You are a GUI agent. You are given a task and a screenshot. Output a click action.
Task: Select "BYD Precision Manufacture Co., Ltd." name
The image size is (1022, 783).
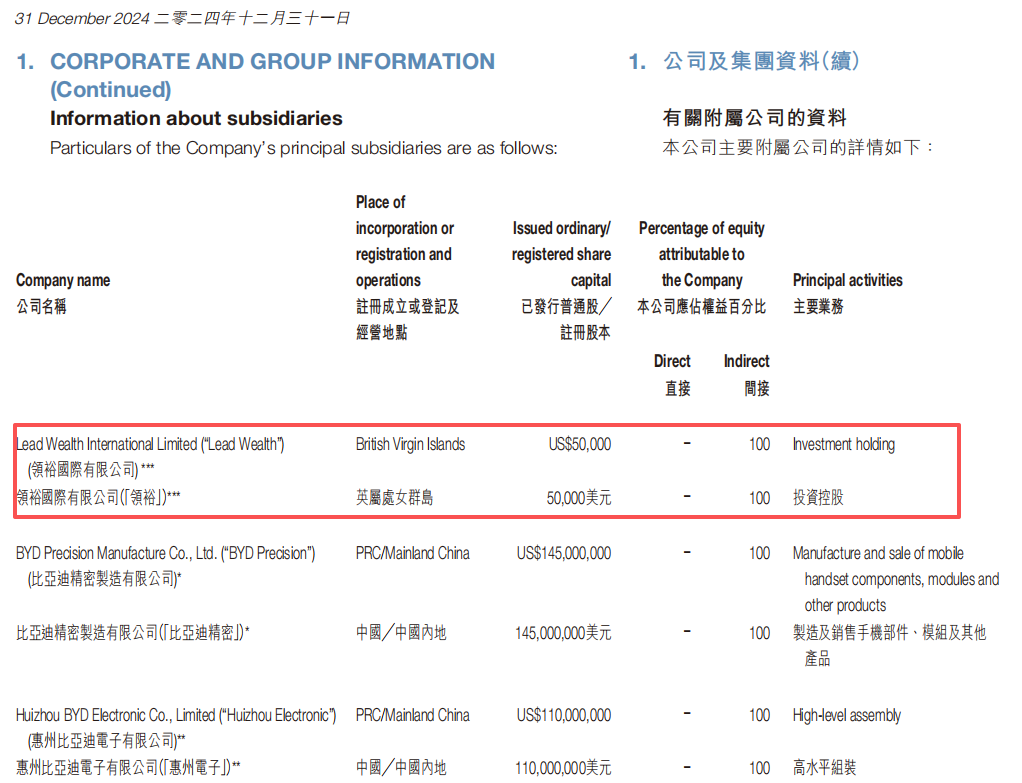(116, 553)
